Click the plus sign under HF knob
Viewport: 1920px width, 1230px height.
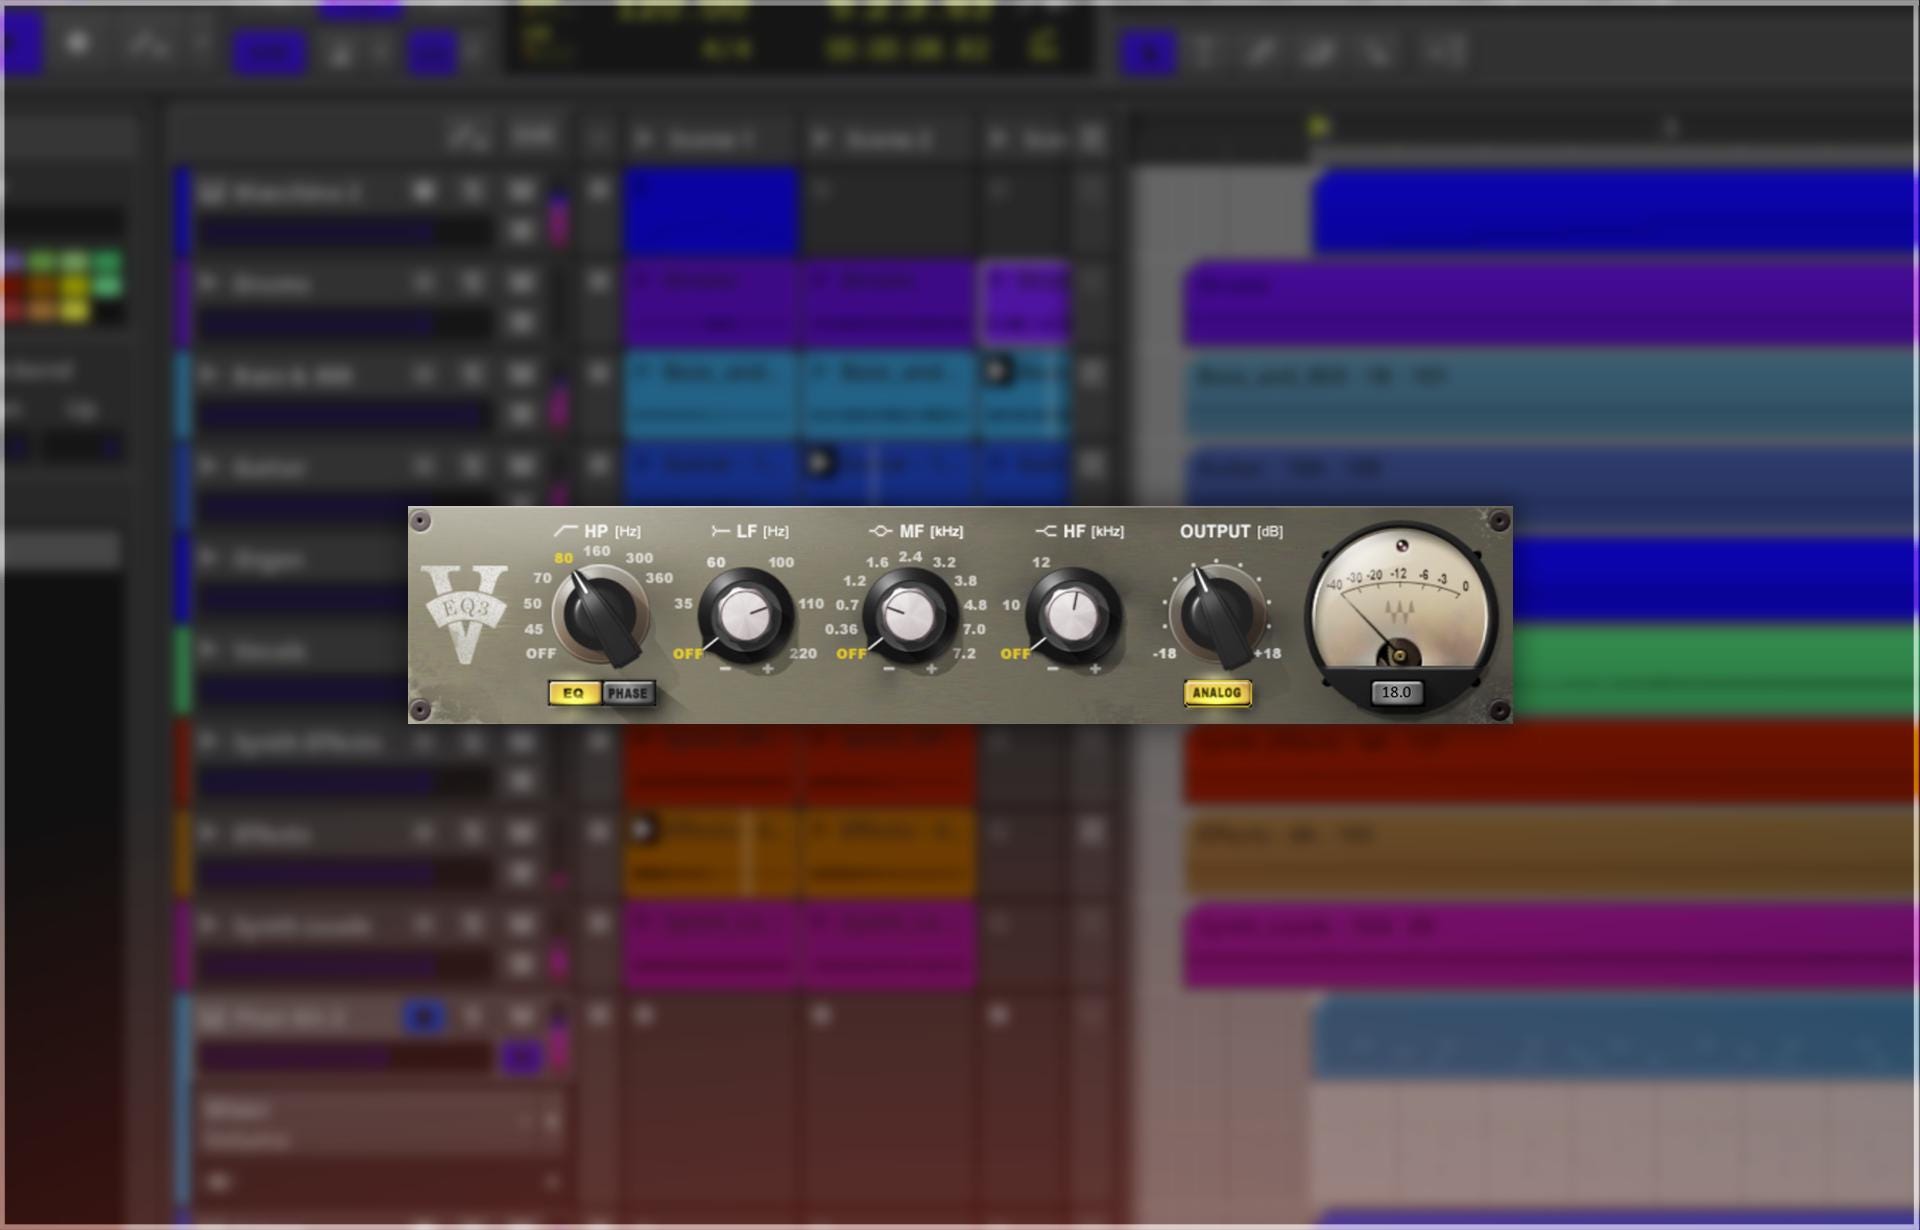click(1095, 668)
